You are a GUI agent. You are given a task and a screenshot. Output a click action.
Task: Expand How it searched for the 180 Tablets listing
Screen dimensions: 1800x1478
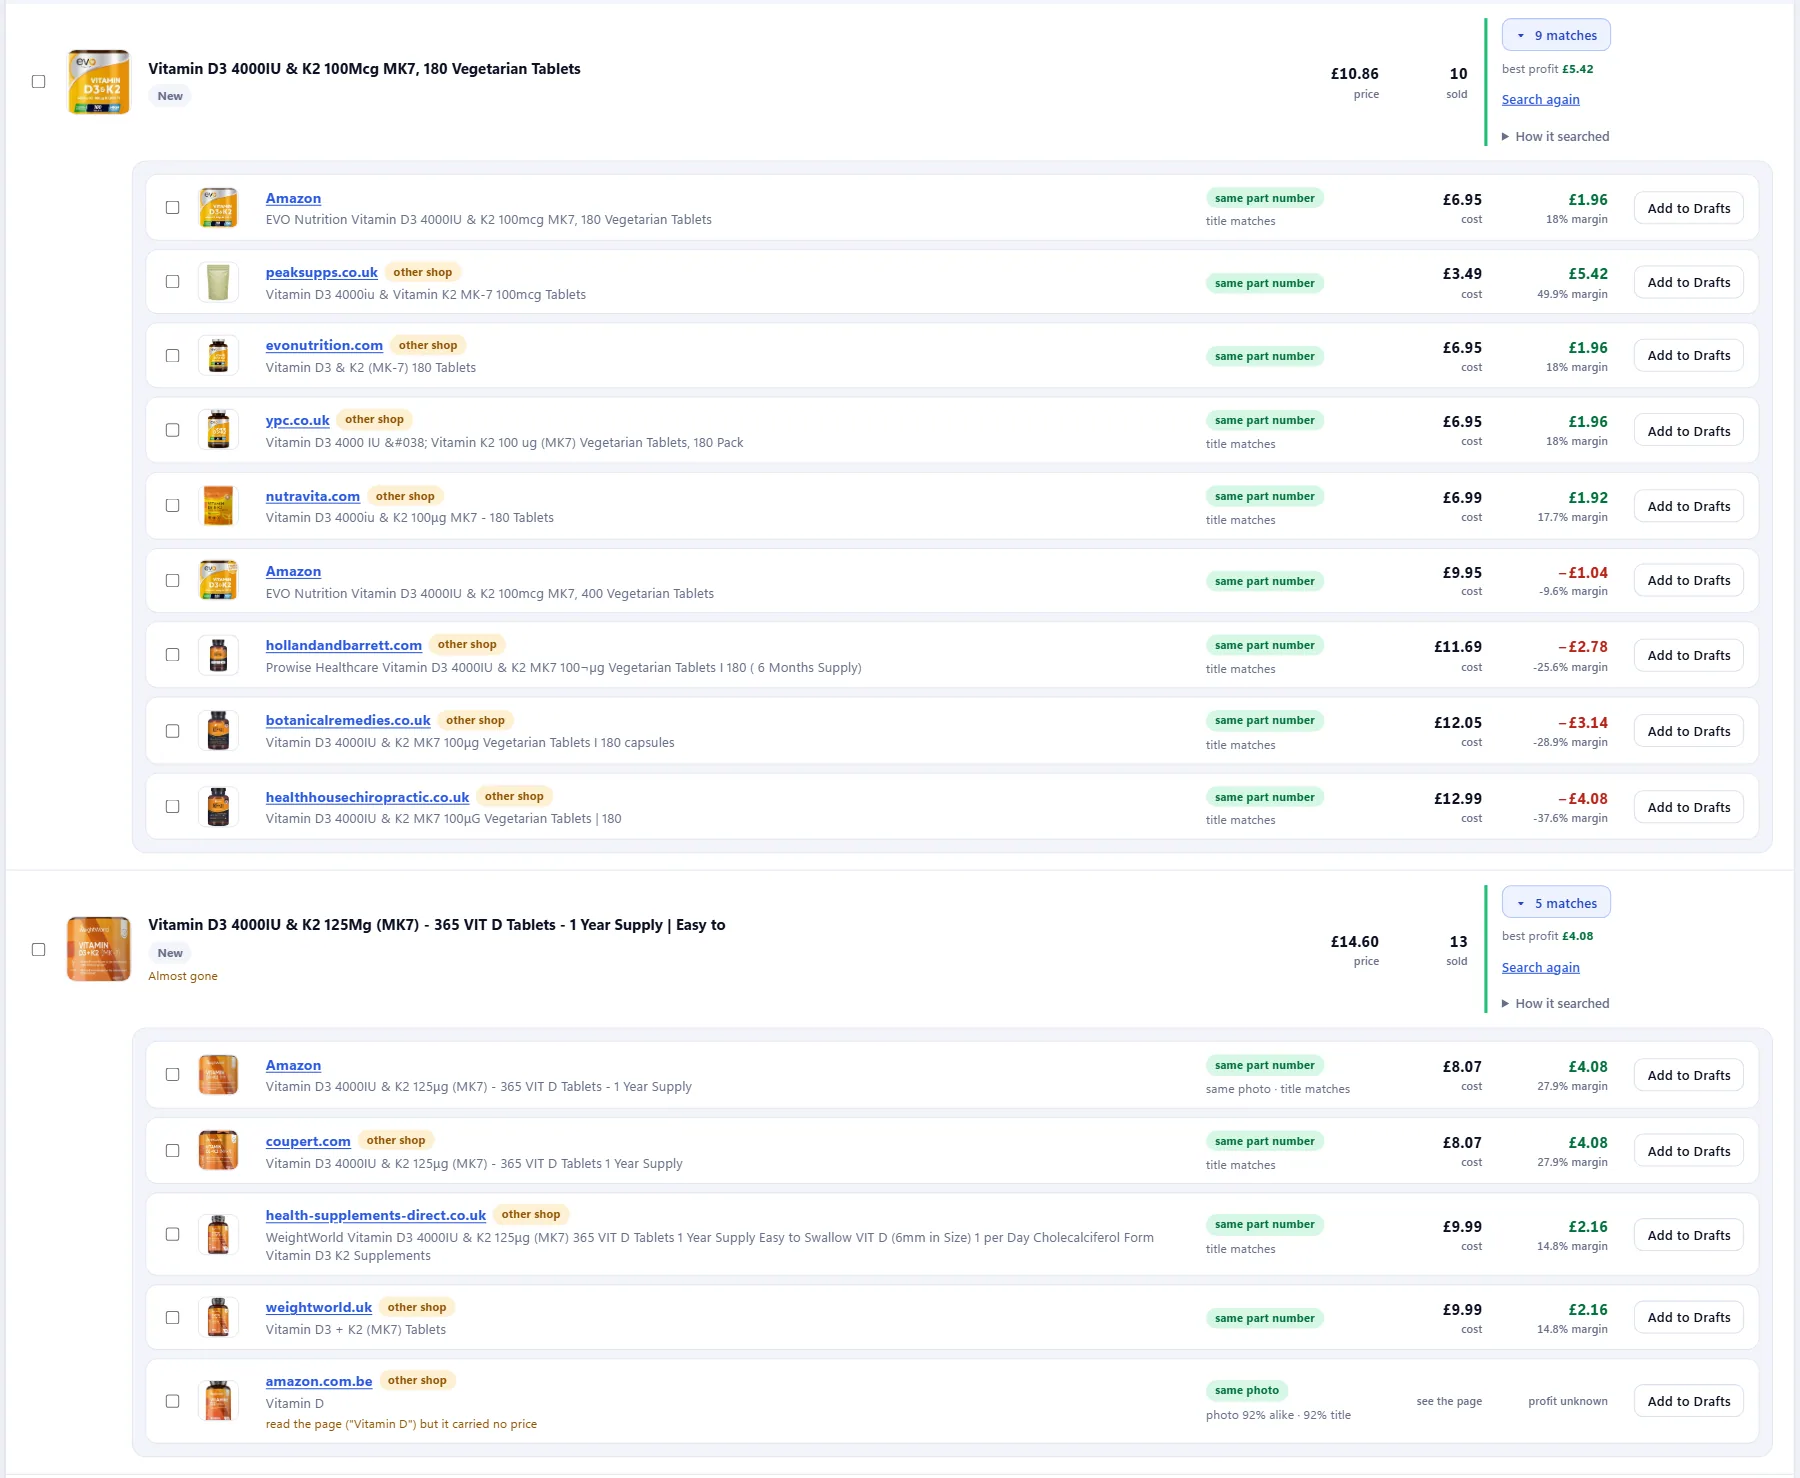(x=1556, y=136)
